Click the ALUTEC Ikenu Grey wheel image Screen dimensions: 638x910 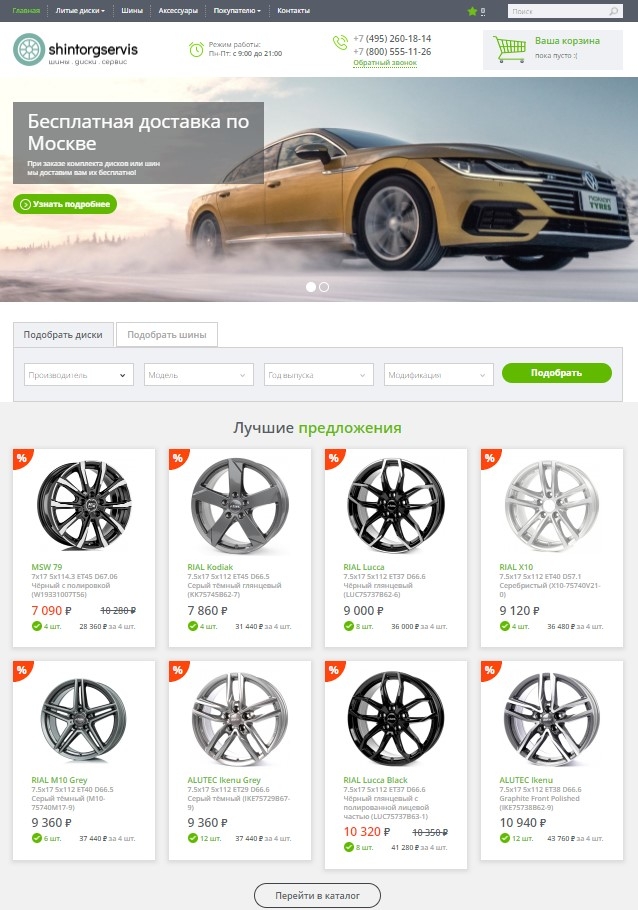click(240, 719)
